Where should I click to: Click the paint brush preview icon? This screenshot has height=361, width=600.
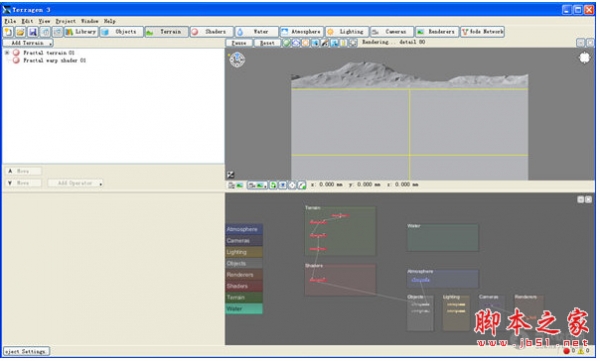[324, 43]
